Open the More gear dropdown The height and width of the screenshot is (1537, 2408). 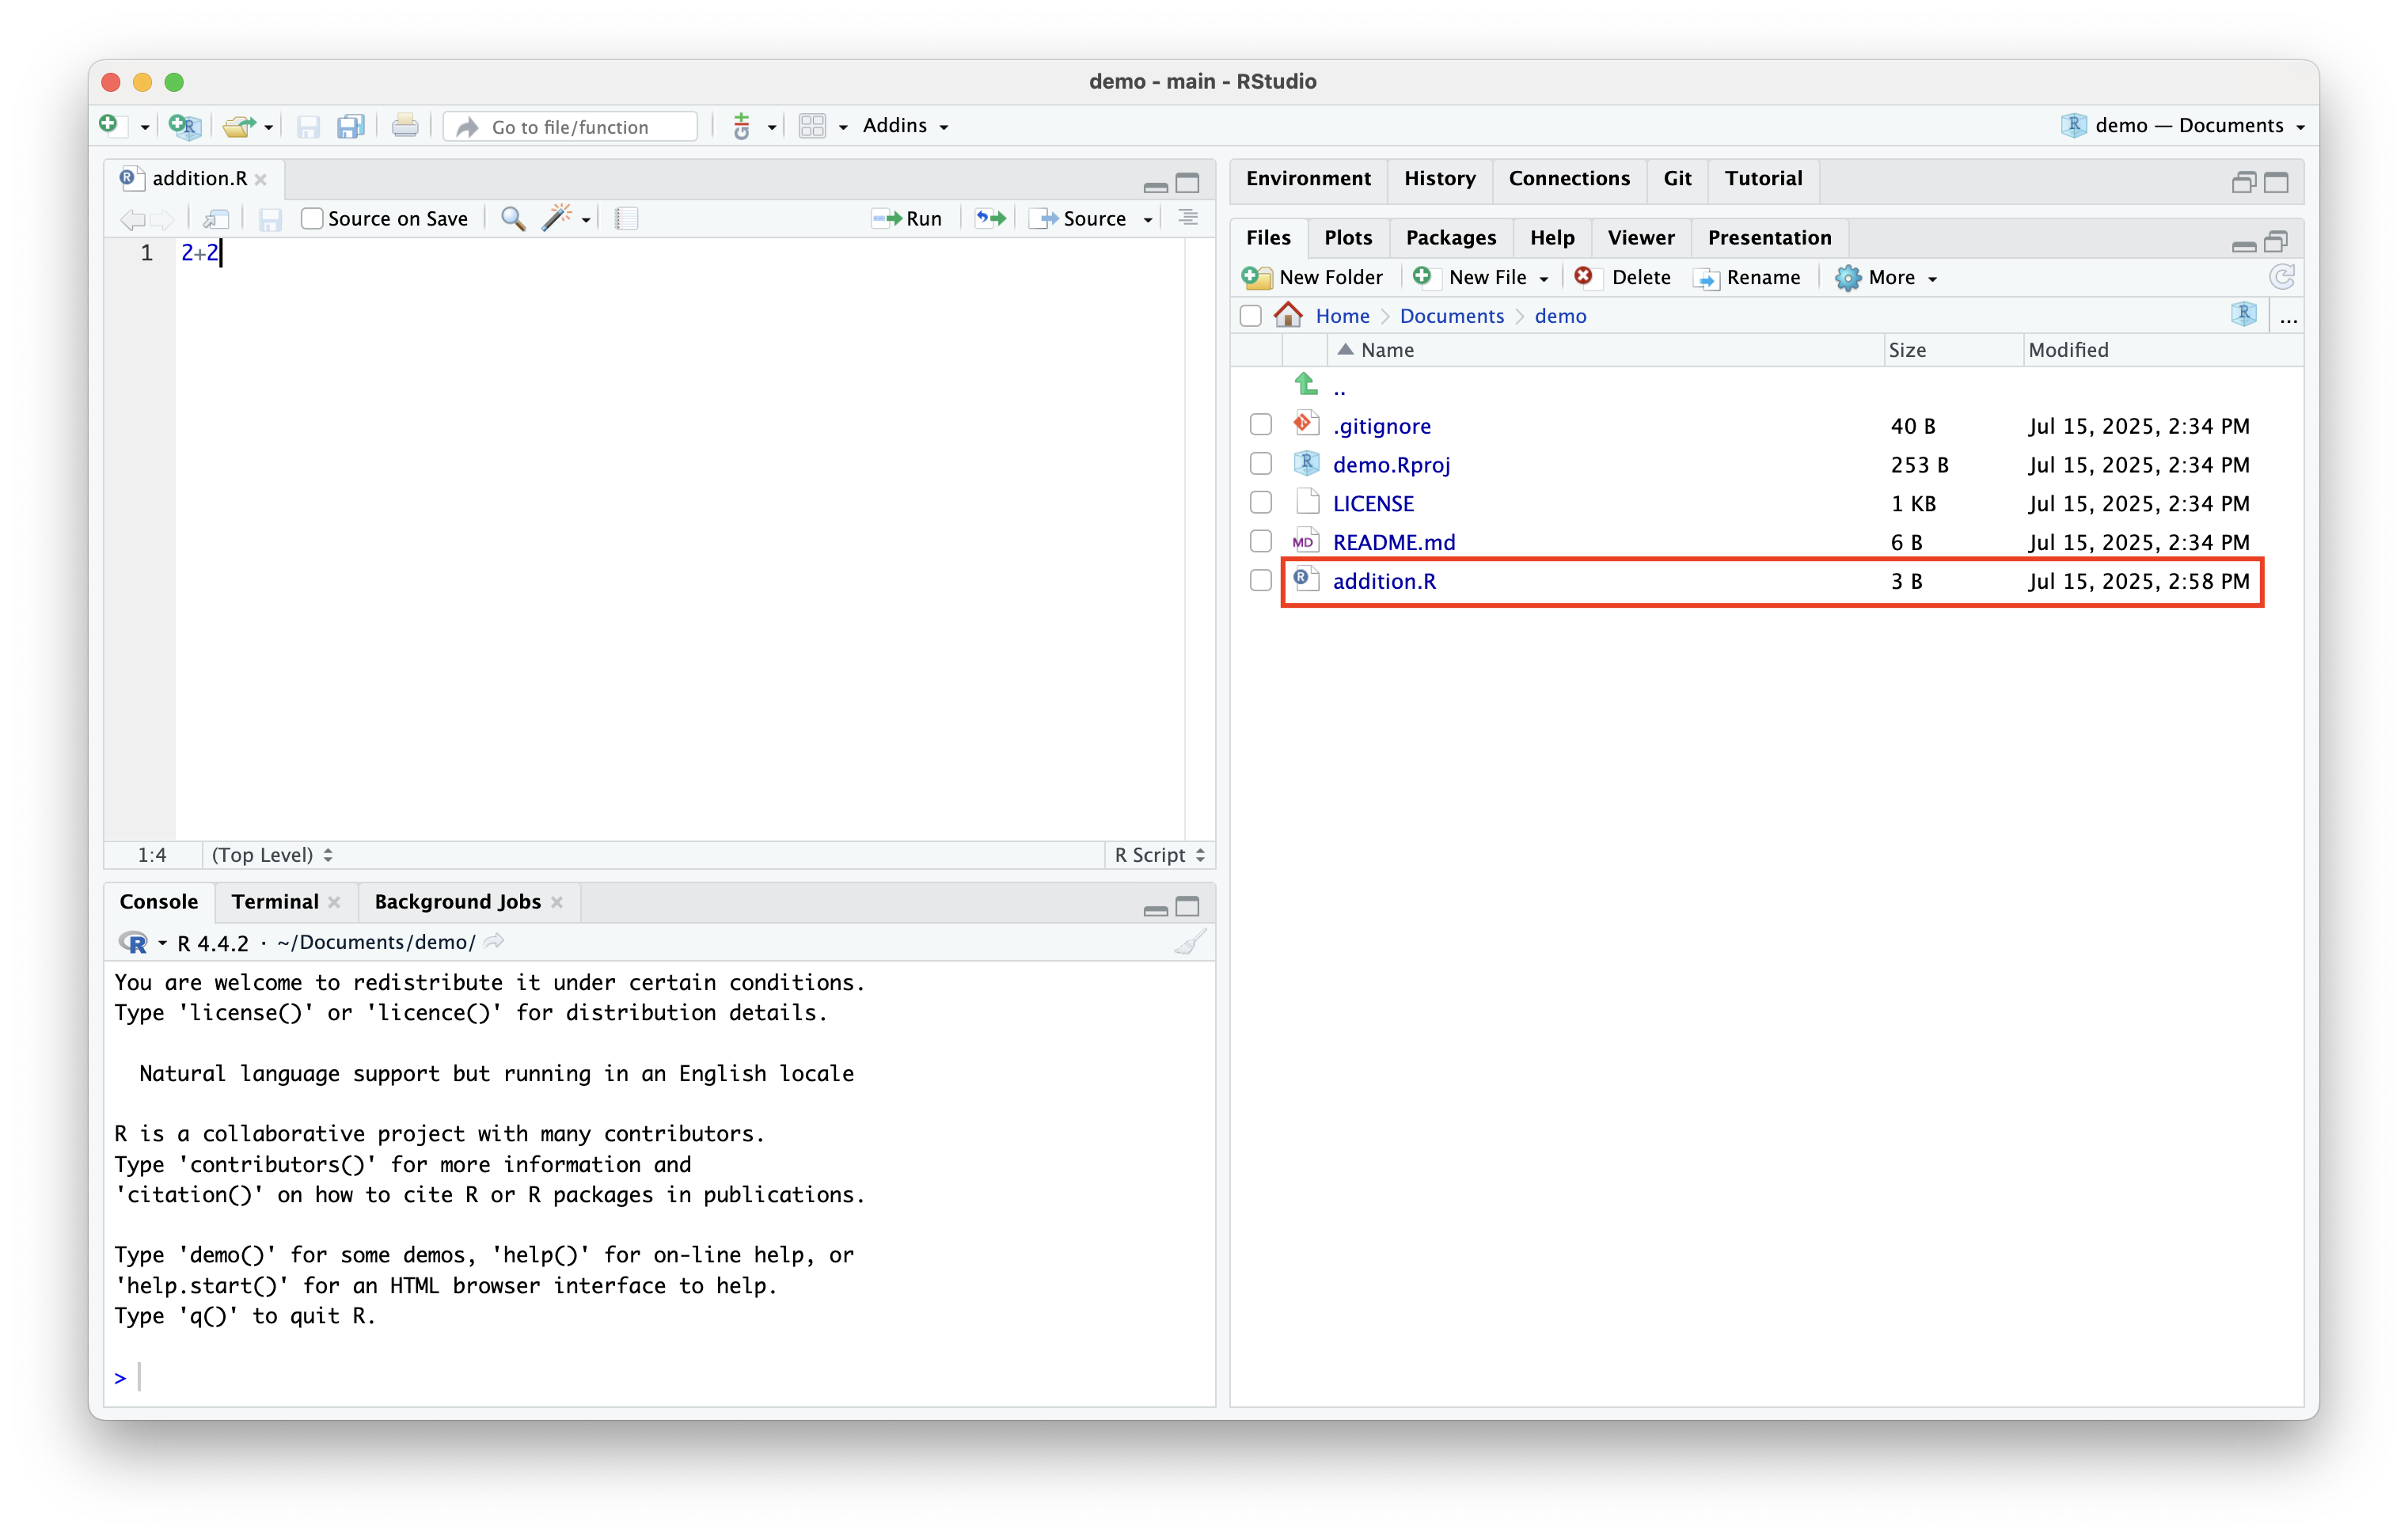[x=1888, y=277]
